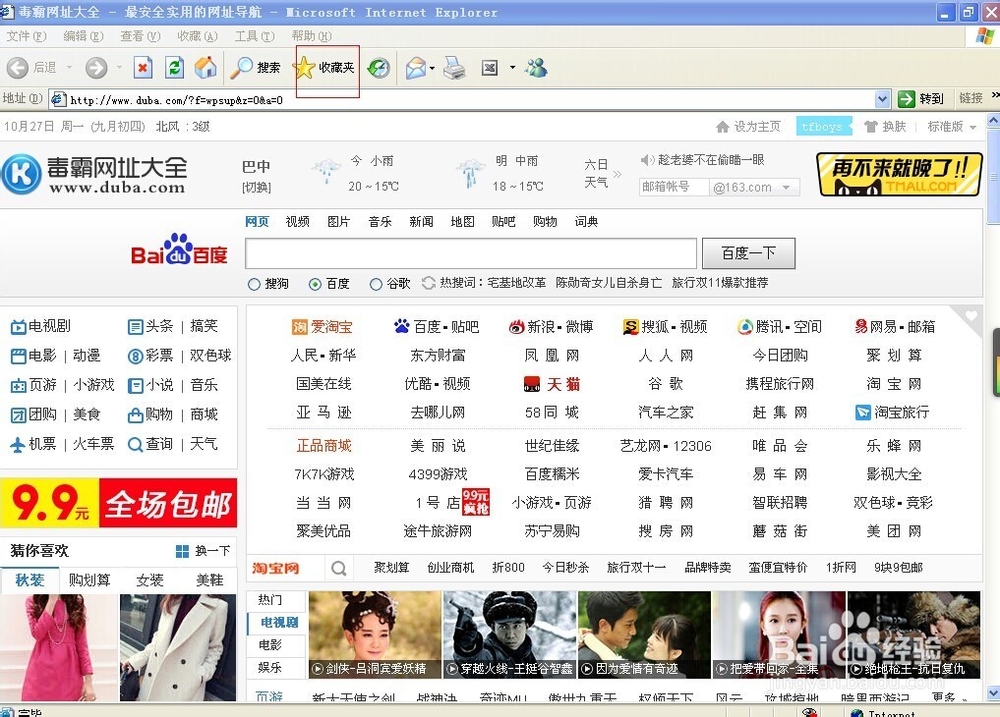Click the Print icon

pyautogui.click(x=454, y=68)
